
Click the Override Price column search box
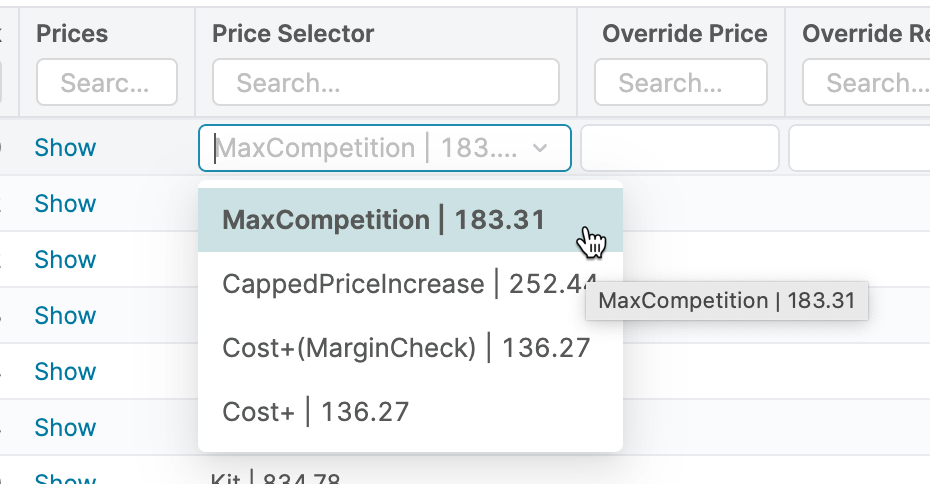tap(680, 82)
